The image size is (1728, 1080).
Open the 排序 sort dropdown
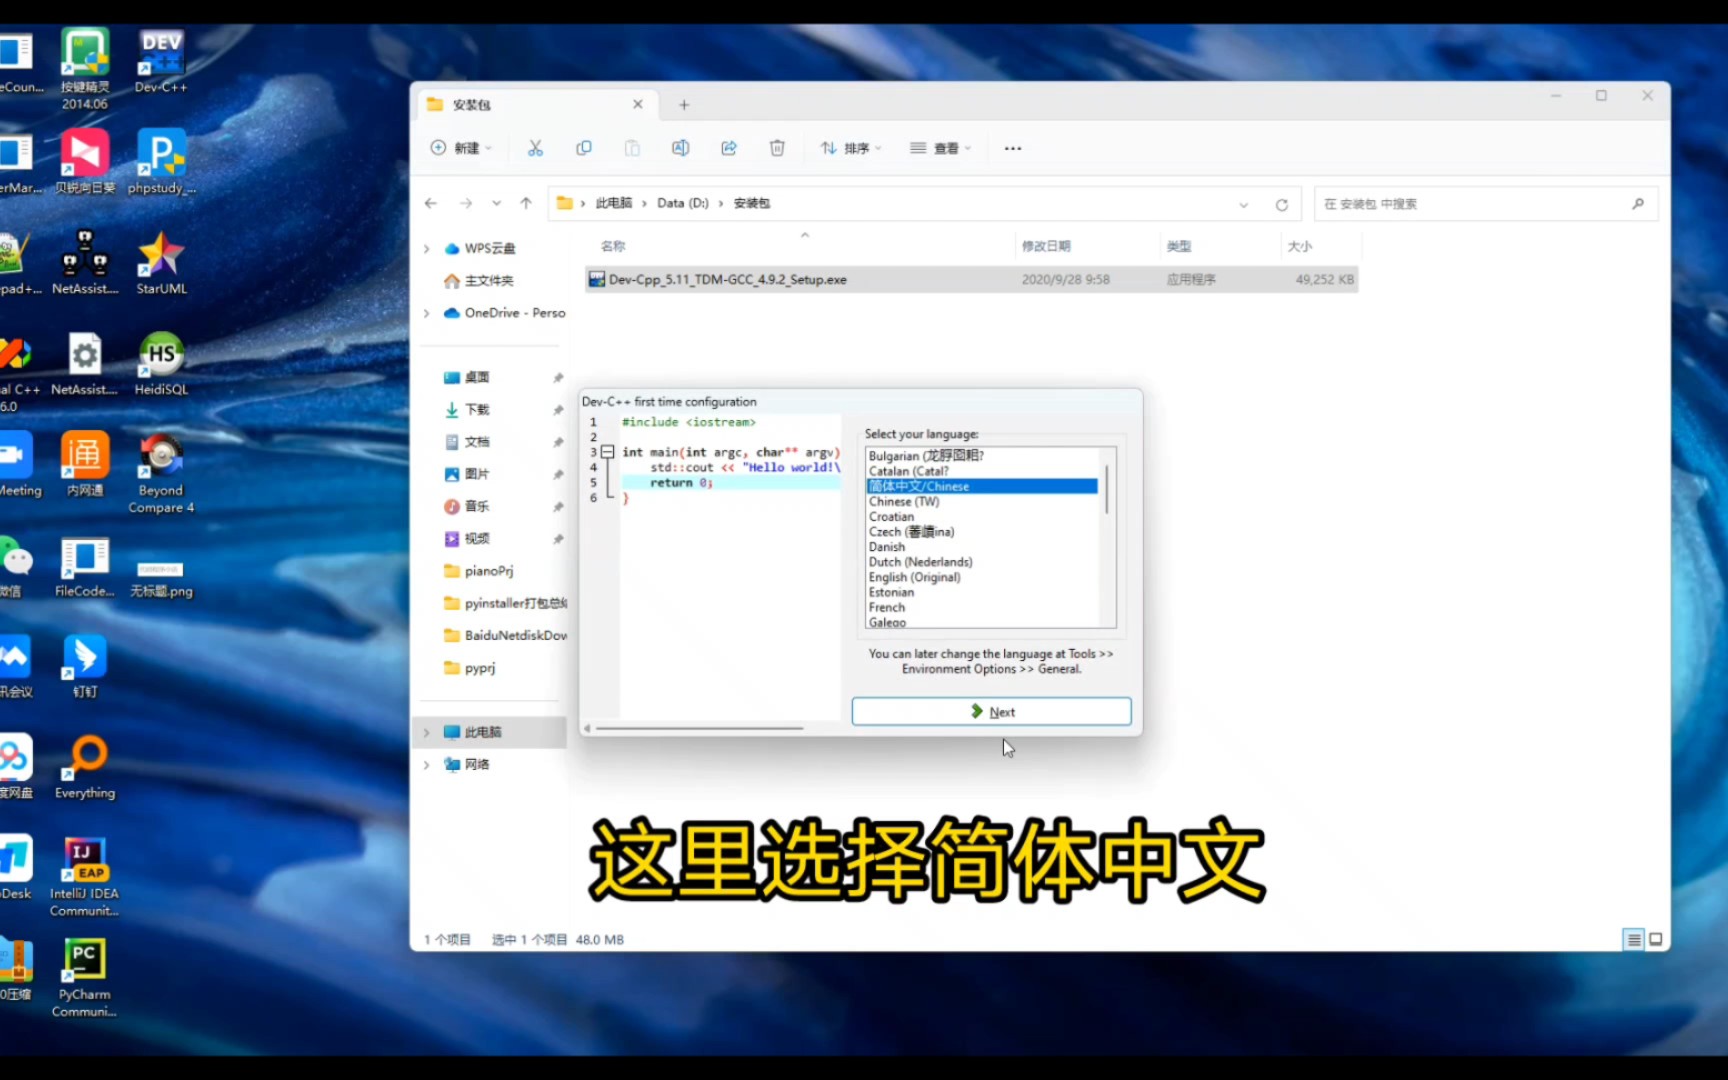(849, 147)
